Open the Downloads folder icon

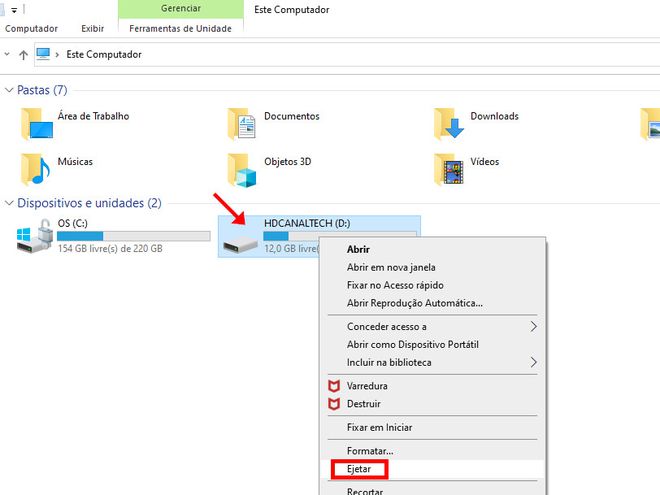pyautogui.click(x=449, y=124)
